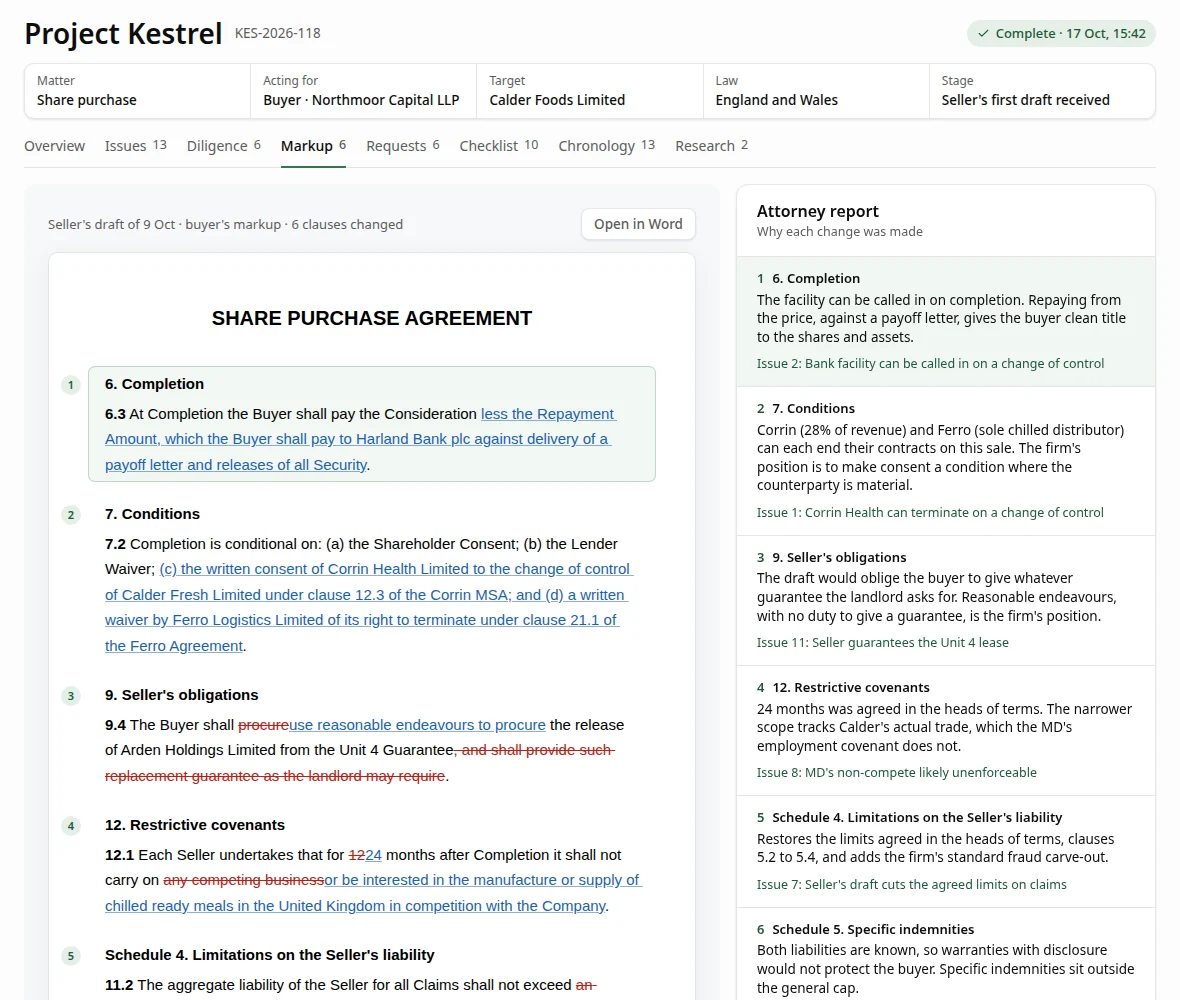Screen dimensions: 1180x1000
Task: Click the numbered marker 1 beside 6. Completion
Action: click(71, 385)
